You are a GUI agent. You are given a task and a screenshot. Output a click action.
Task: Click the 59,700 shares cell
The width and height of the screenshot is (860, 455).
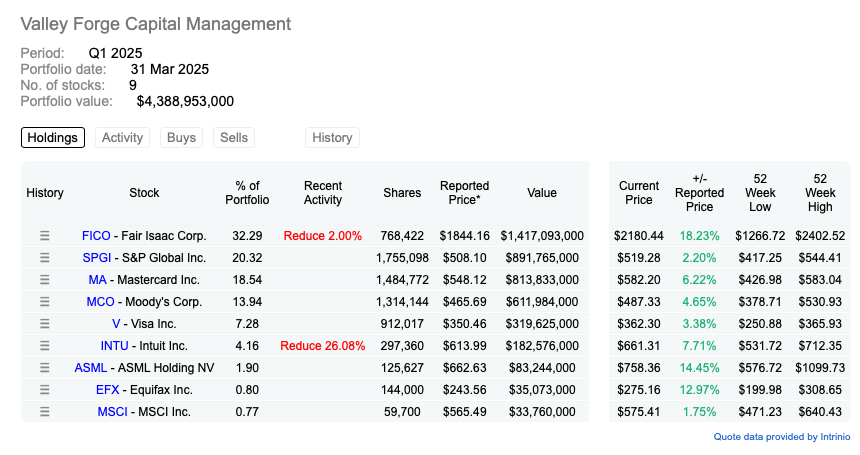402,411
